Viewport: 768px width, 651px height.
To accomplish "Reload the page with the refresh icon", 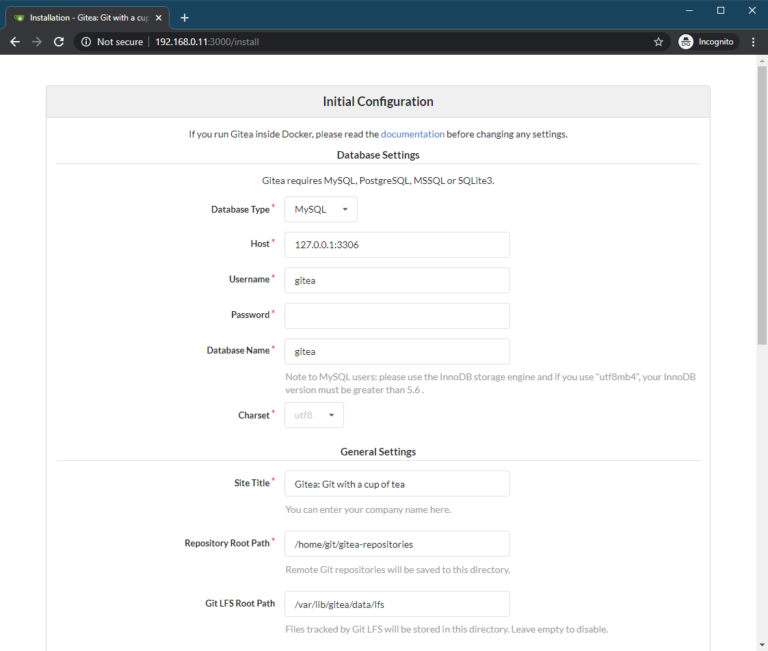I will tap(59, 42).
